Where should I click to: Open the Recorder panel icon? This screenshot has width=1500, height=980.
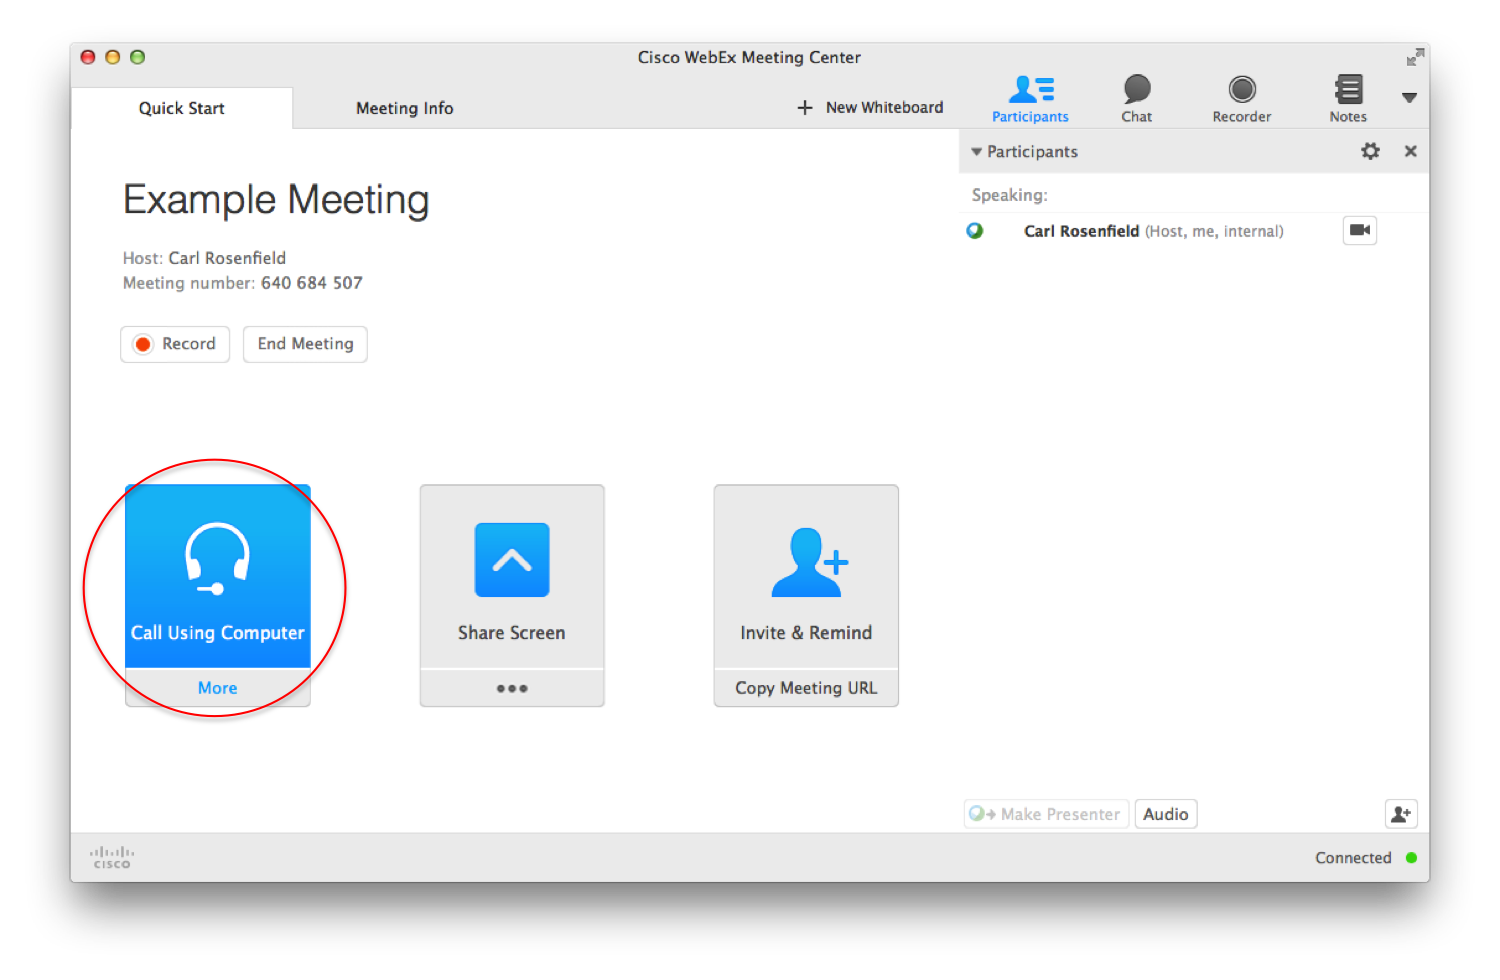pyautogui.click(x=1242, y=99)
